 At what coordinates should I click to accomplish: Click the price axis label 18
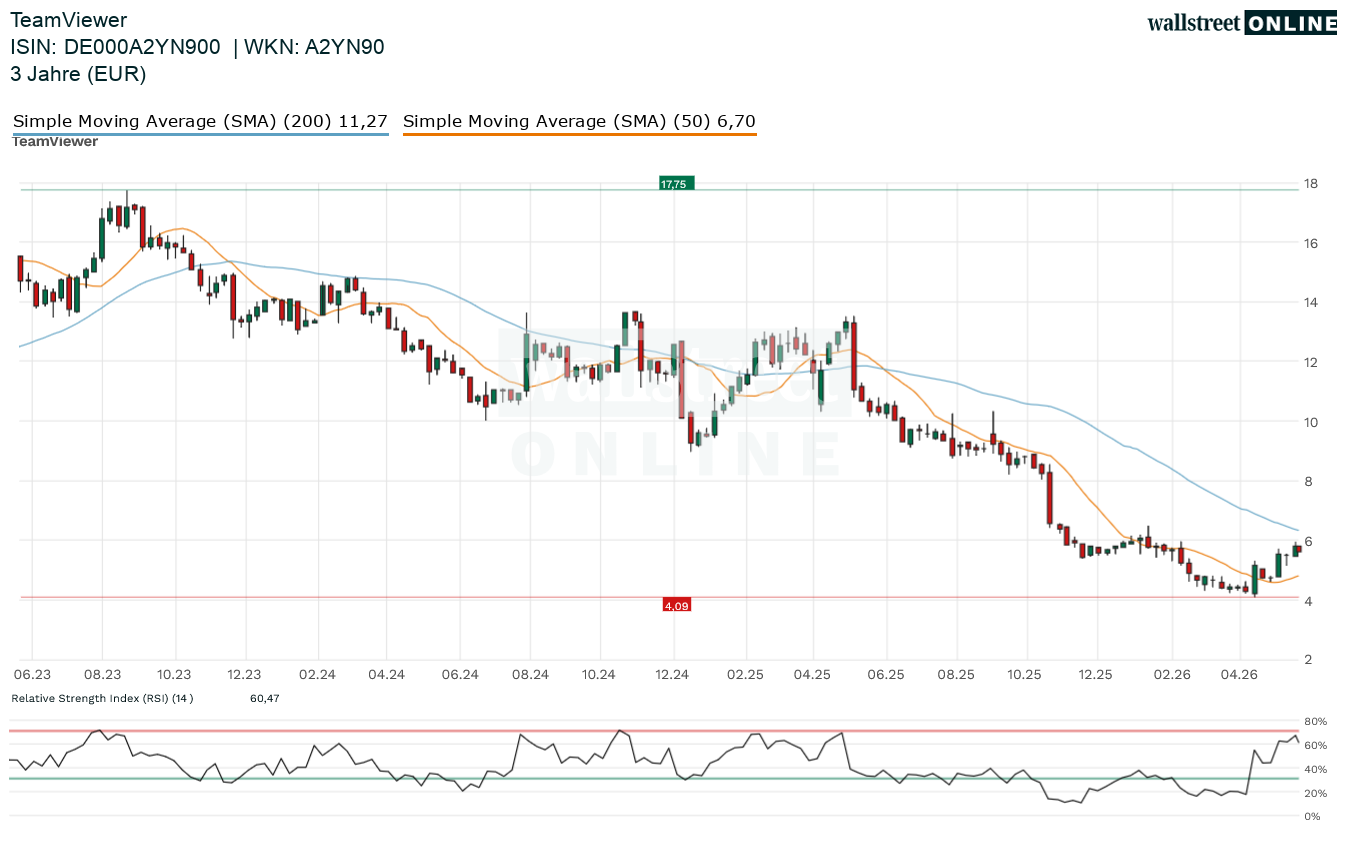(x=1310, y=184)
